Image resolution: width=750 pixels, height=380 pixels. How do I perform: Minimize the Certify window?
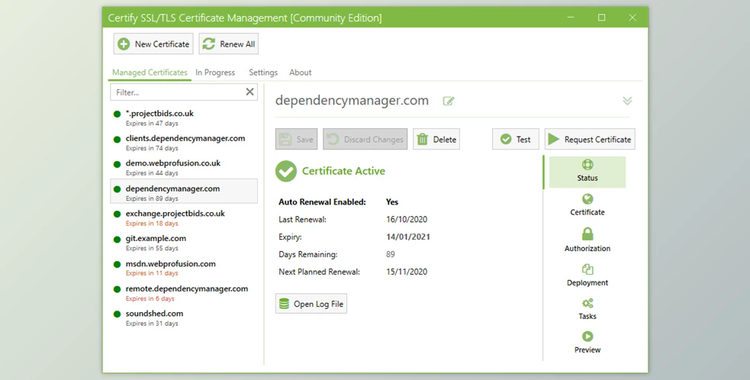[571, 18]
